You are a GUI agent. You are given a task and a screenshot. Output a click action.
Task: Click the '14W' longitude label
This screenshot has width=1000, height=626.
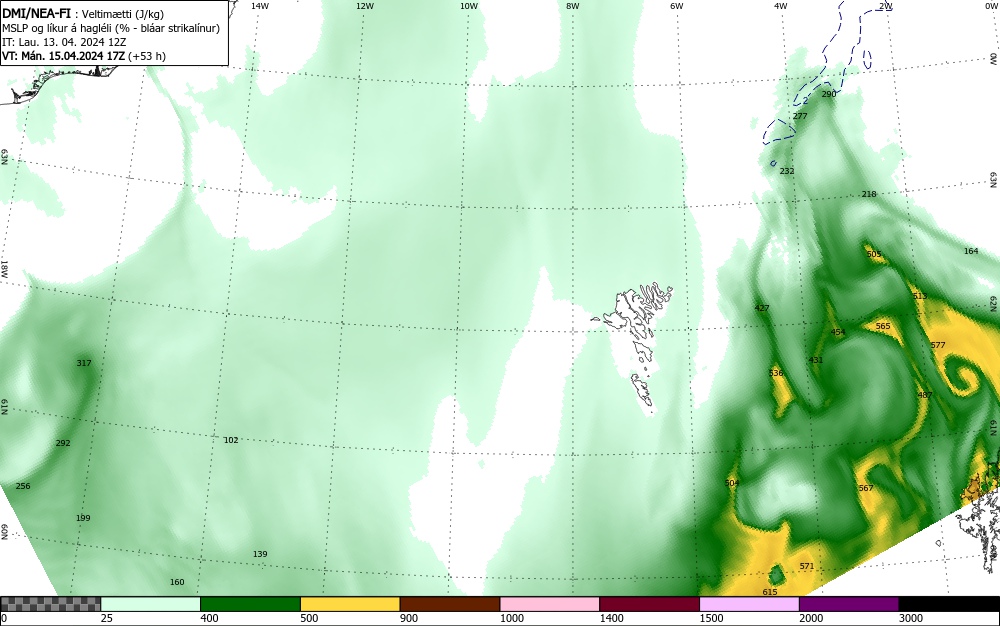[x=260, y=6]
